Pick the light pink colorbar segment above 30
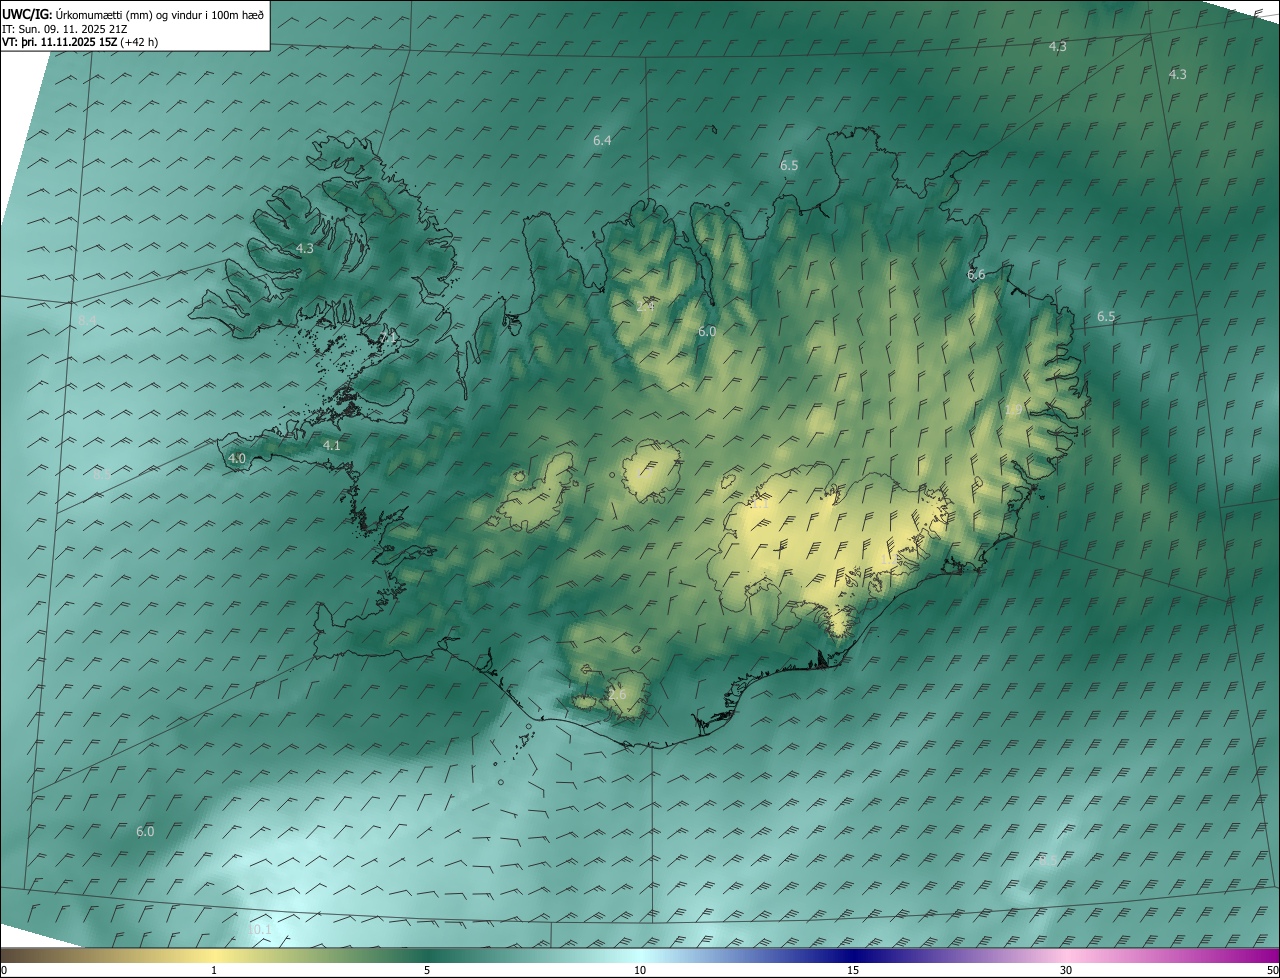The height and width of the screenshot is (978, 1280). [x=1066, y=955]
